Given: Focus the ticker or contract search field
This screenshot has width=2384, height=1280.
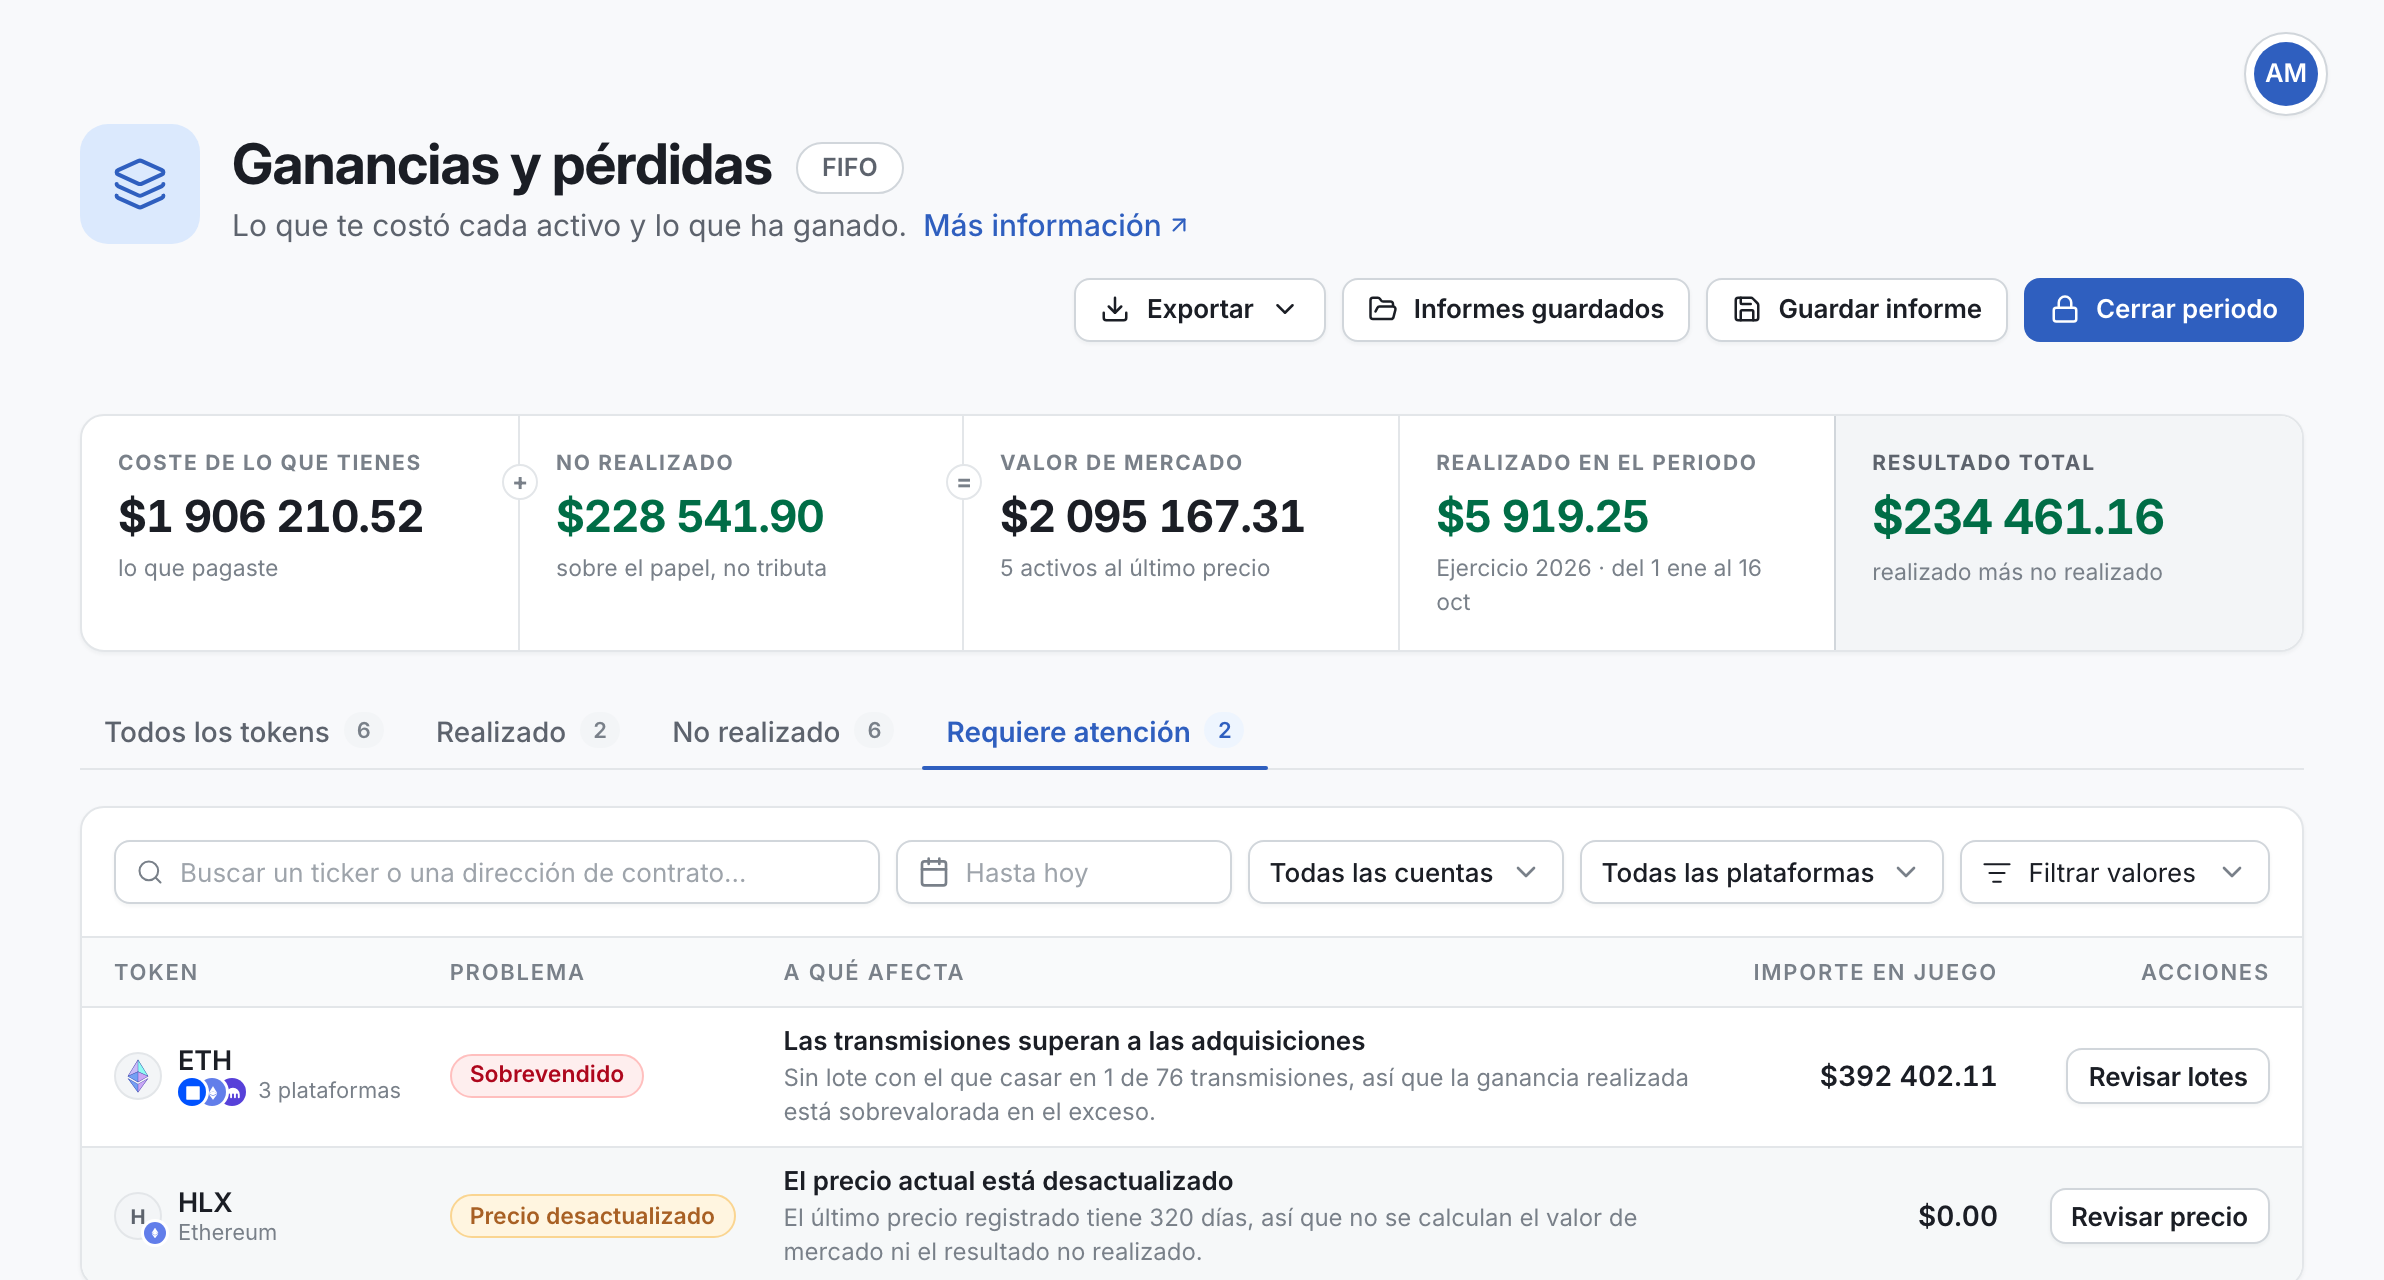Looking at the screenshot, I should tap(497, 872).
